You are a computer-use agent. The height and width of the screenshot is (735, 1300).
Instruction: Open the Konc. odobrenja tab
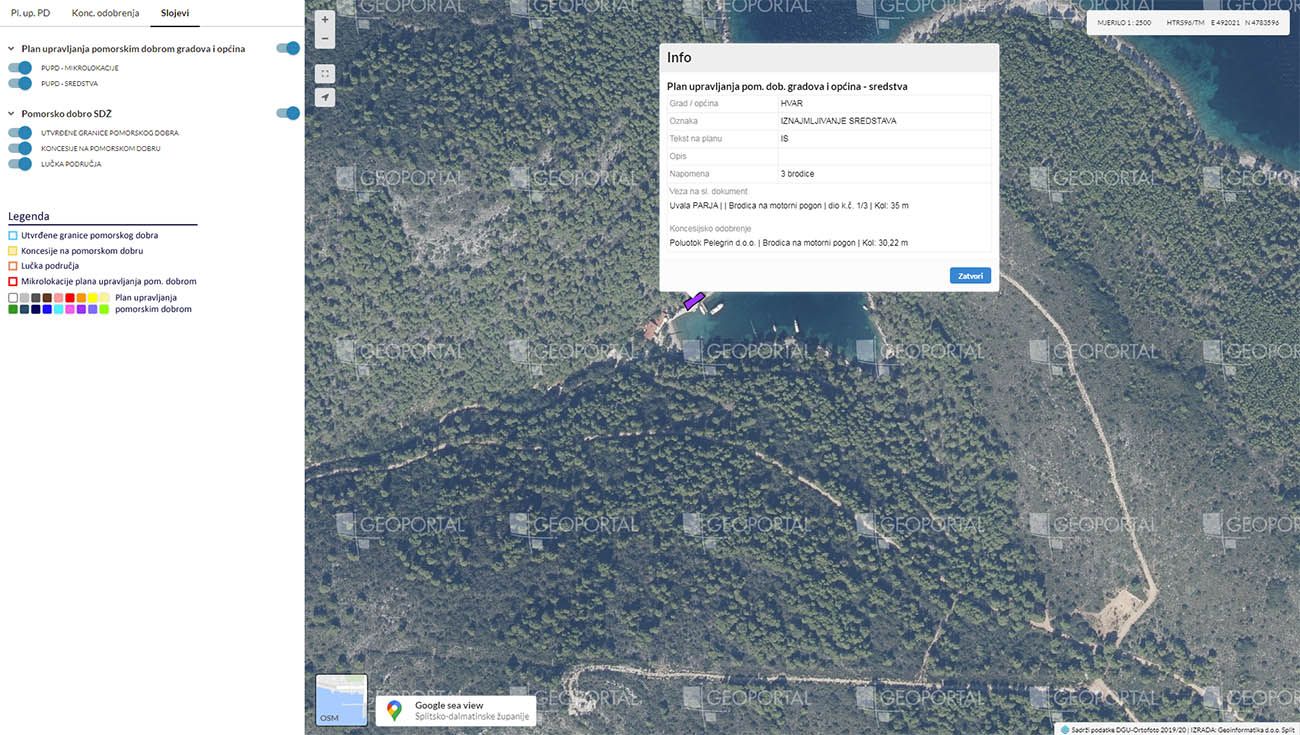click(x=105, y=13)
